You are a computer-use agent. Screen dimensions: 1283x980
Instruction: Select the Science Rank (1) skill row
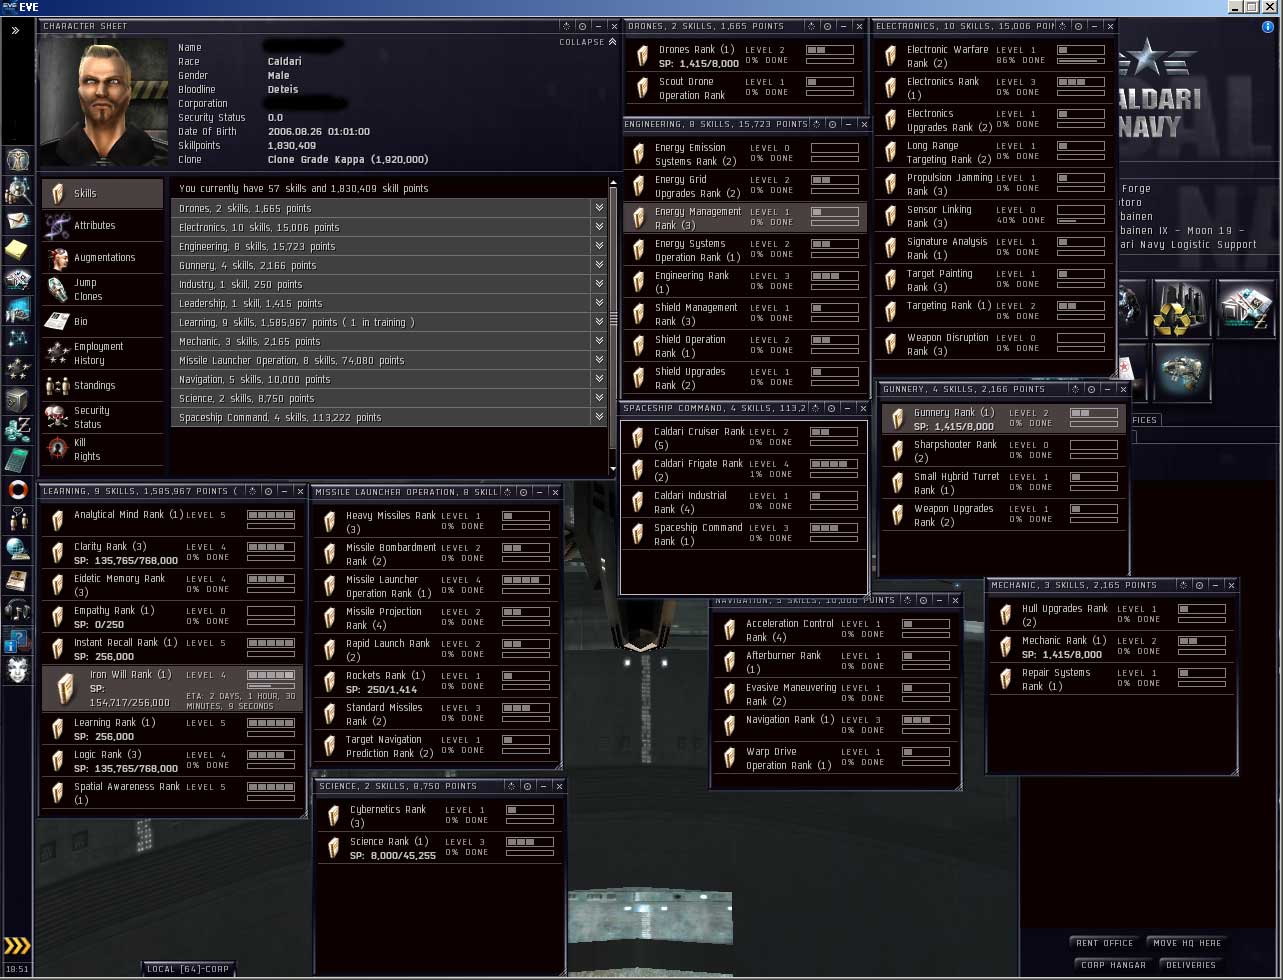coord(439,848)
